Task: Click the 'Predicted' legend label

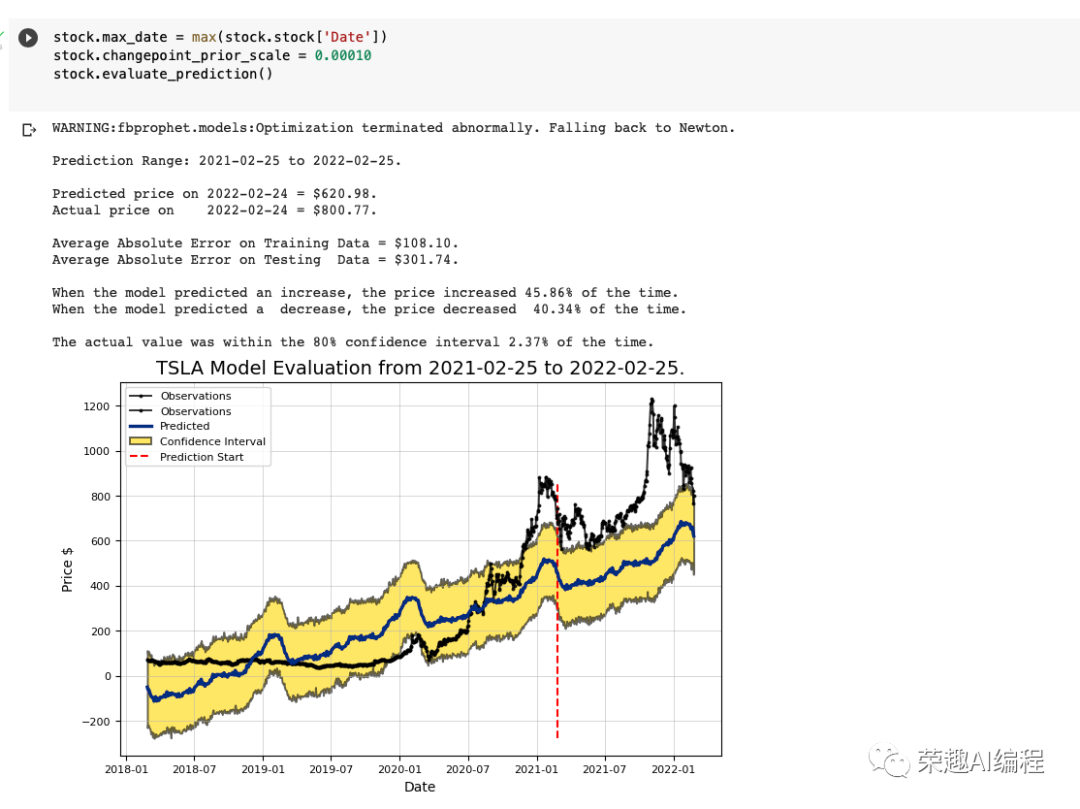Action: click(x=185, y=426)
